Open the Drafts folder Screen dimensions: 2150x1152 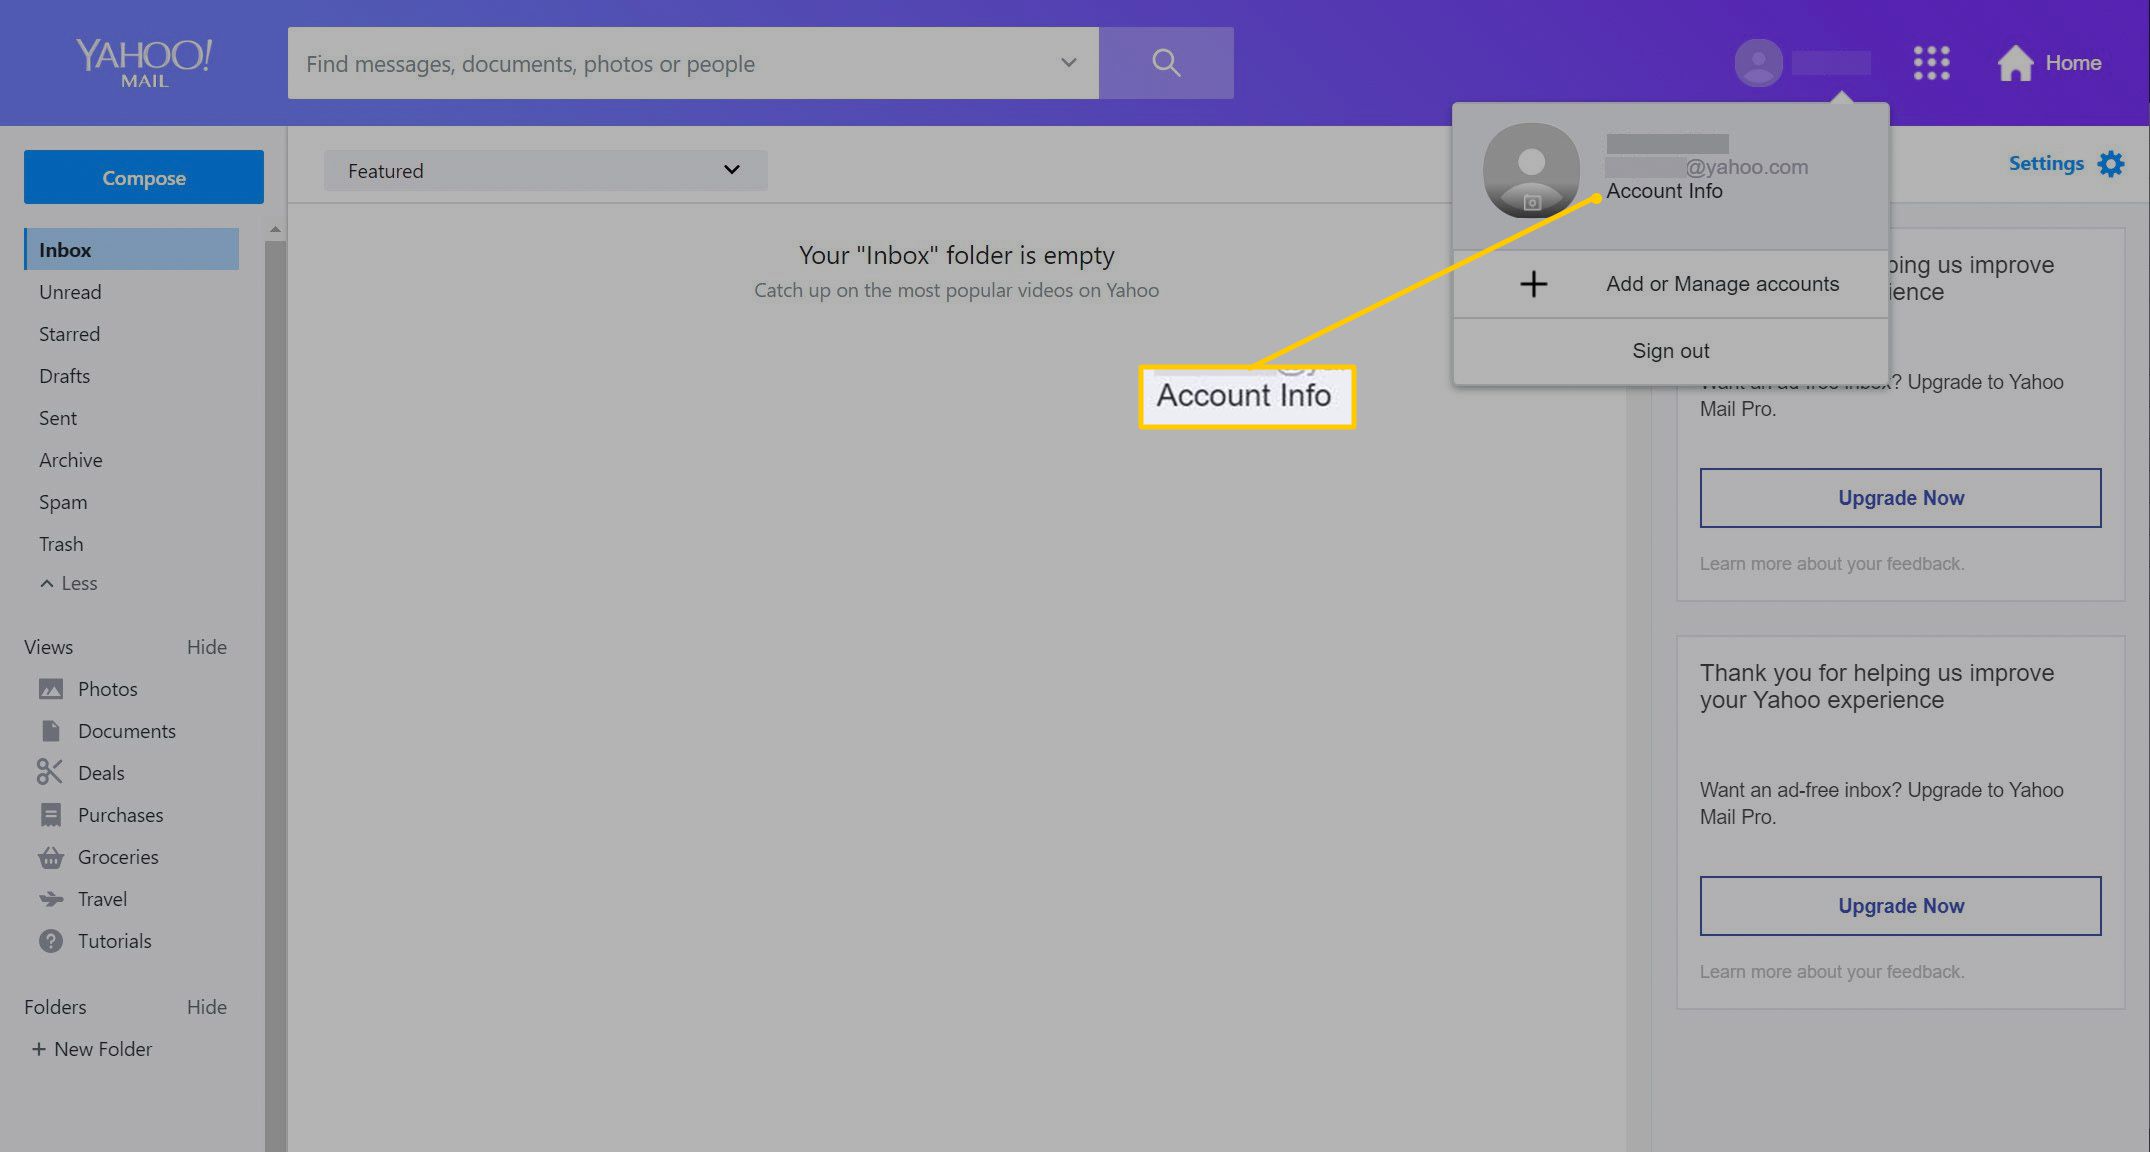64,376
